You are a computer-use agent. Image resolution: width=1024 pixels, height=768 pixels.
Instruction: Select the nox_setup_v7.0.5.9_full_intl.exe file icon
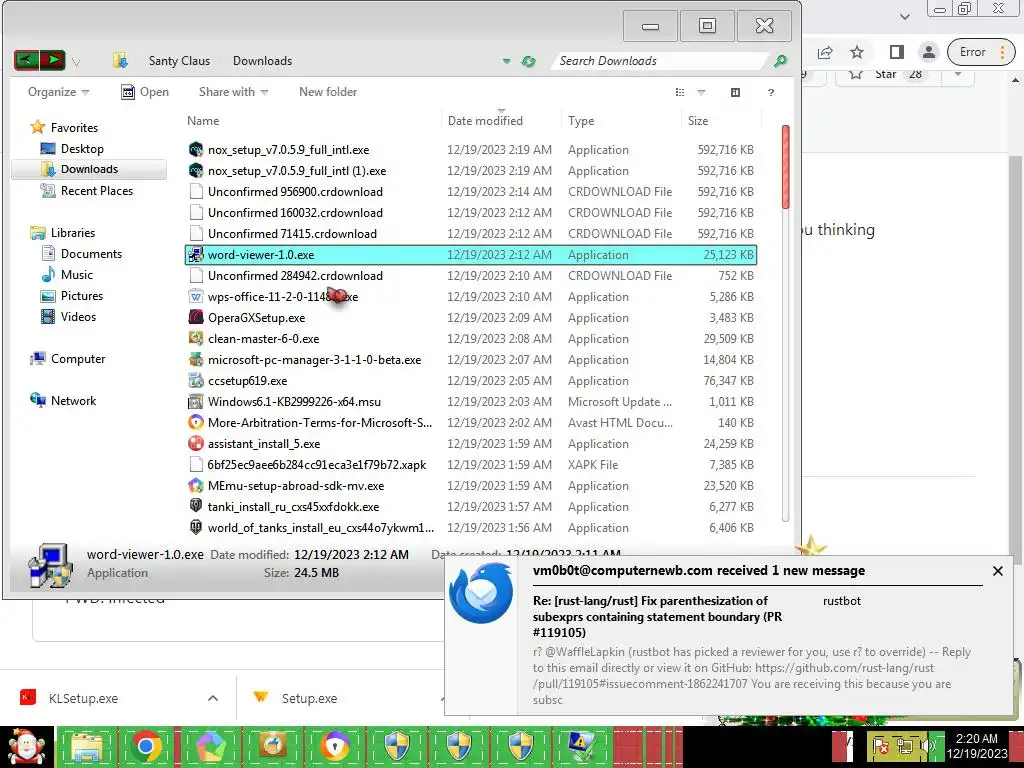click(x=196, y=150)
